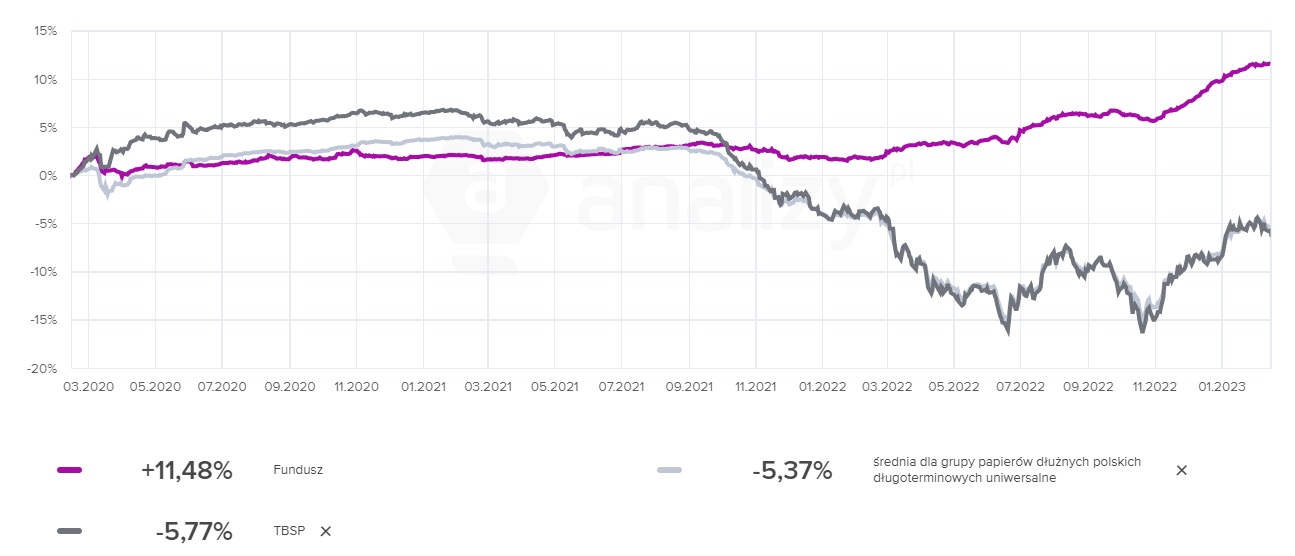Click the 01.2021 date on the x-axis
Viewport: 1295px width, 556px height.
tap(421, 385)
